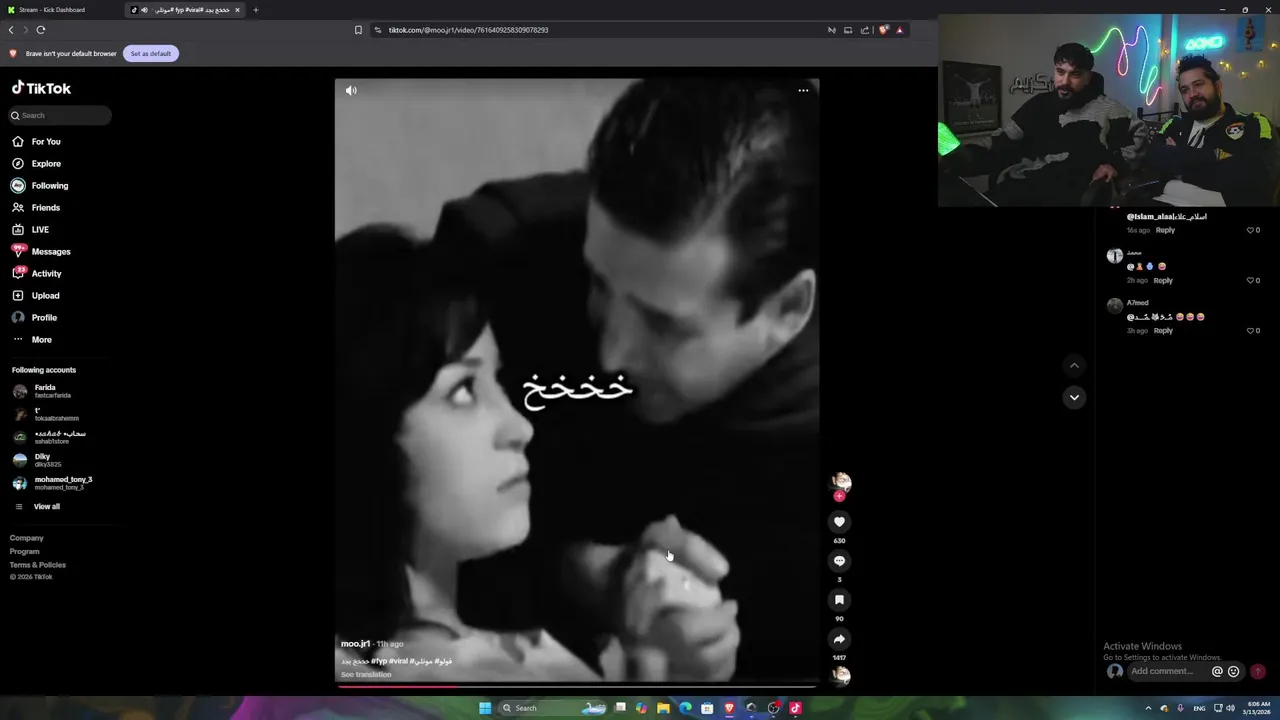
Task: Like the Islam_alaa comment heart
Action: click(x=1250, y=230)
